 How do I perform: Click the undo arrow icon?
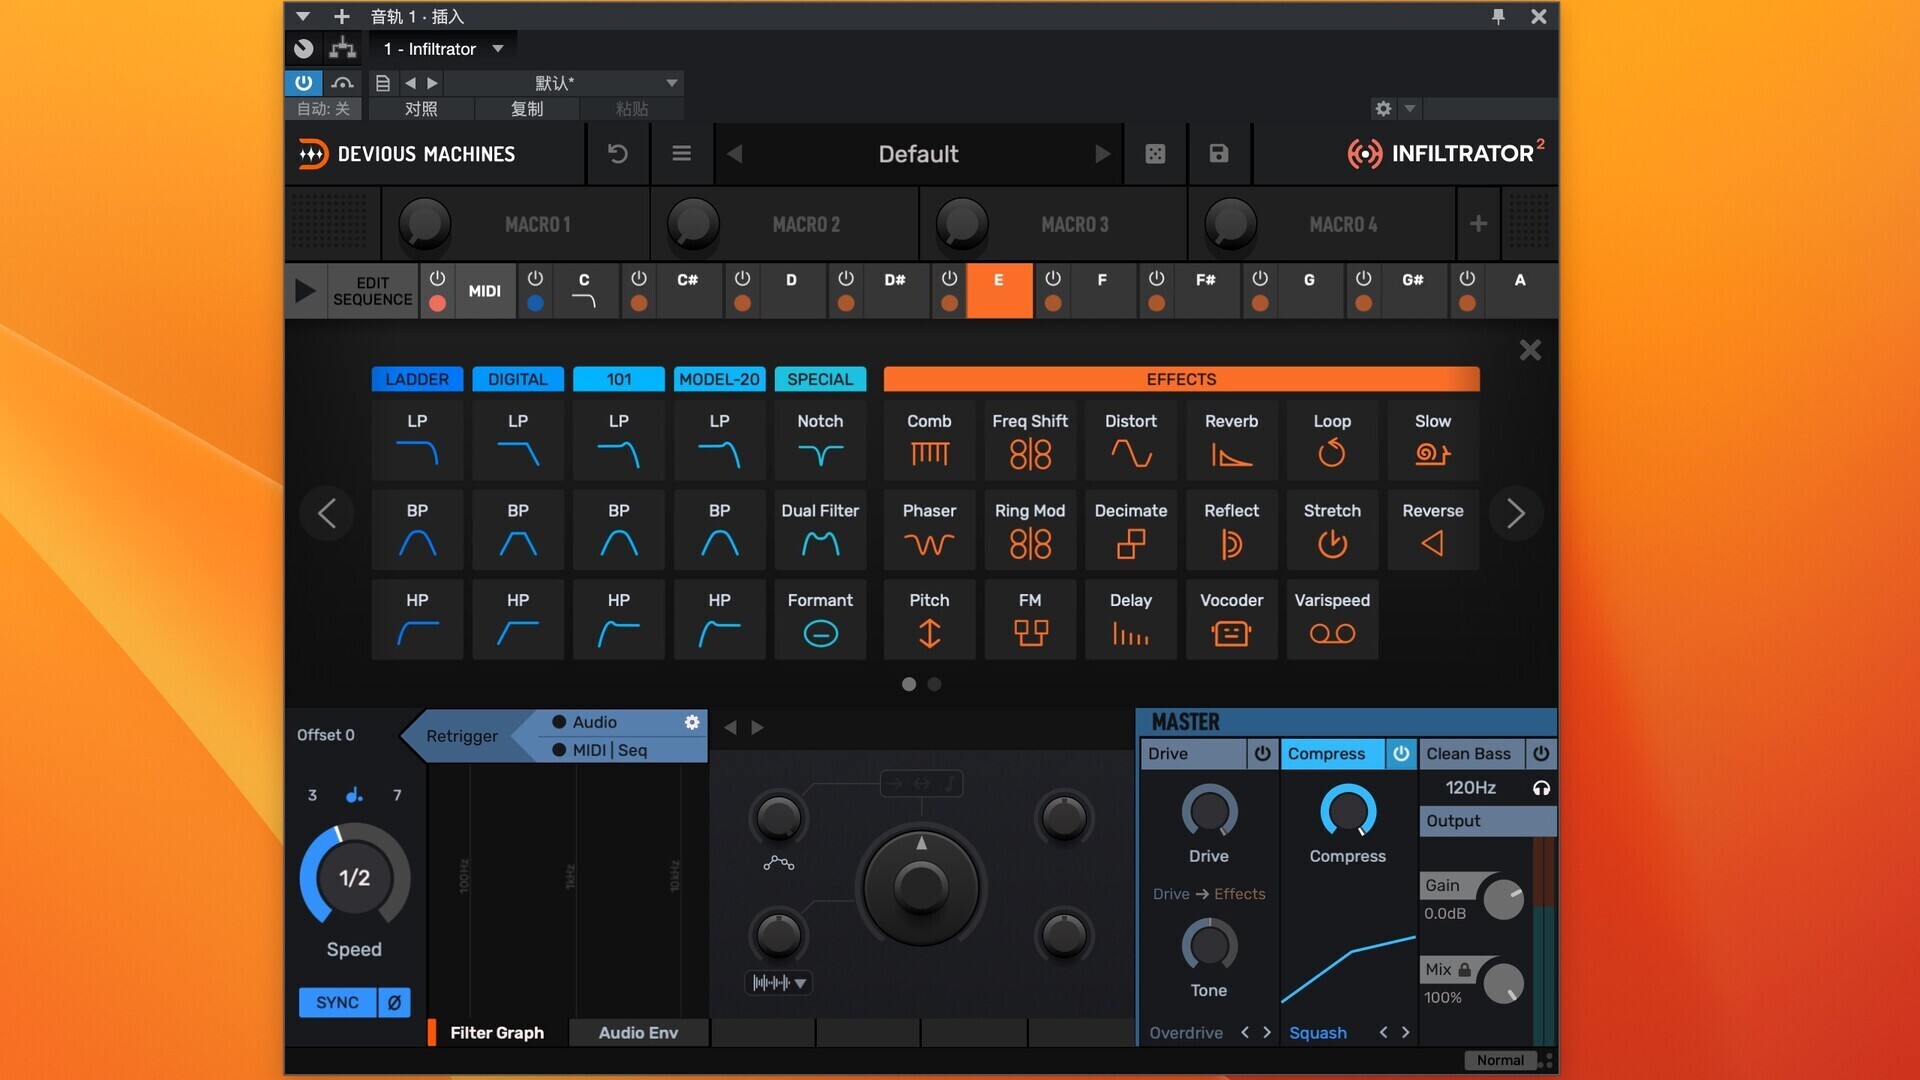[618, 154]
